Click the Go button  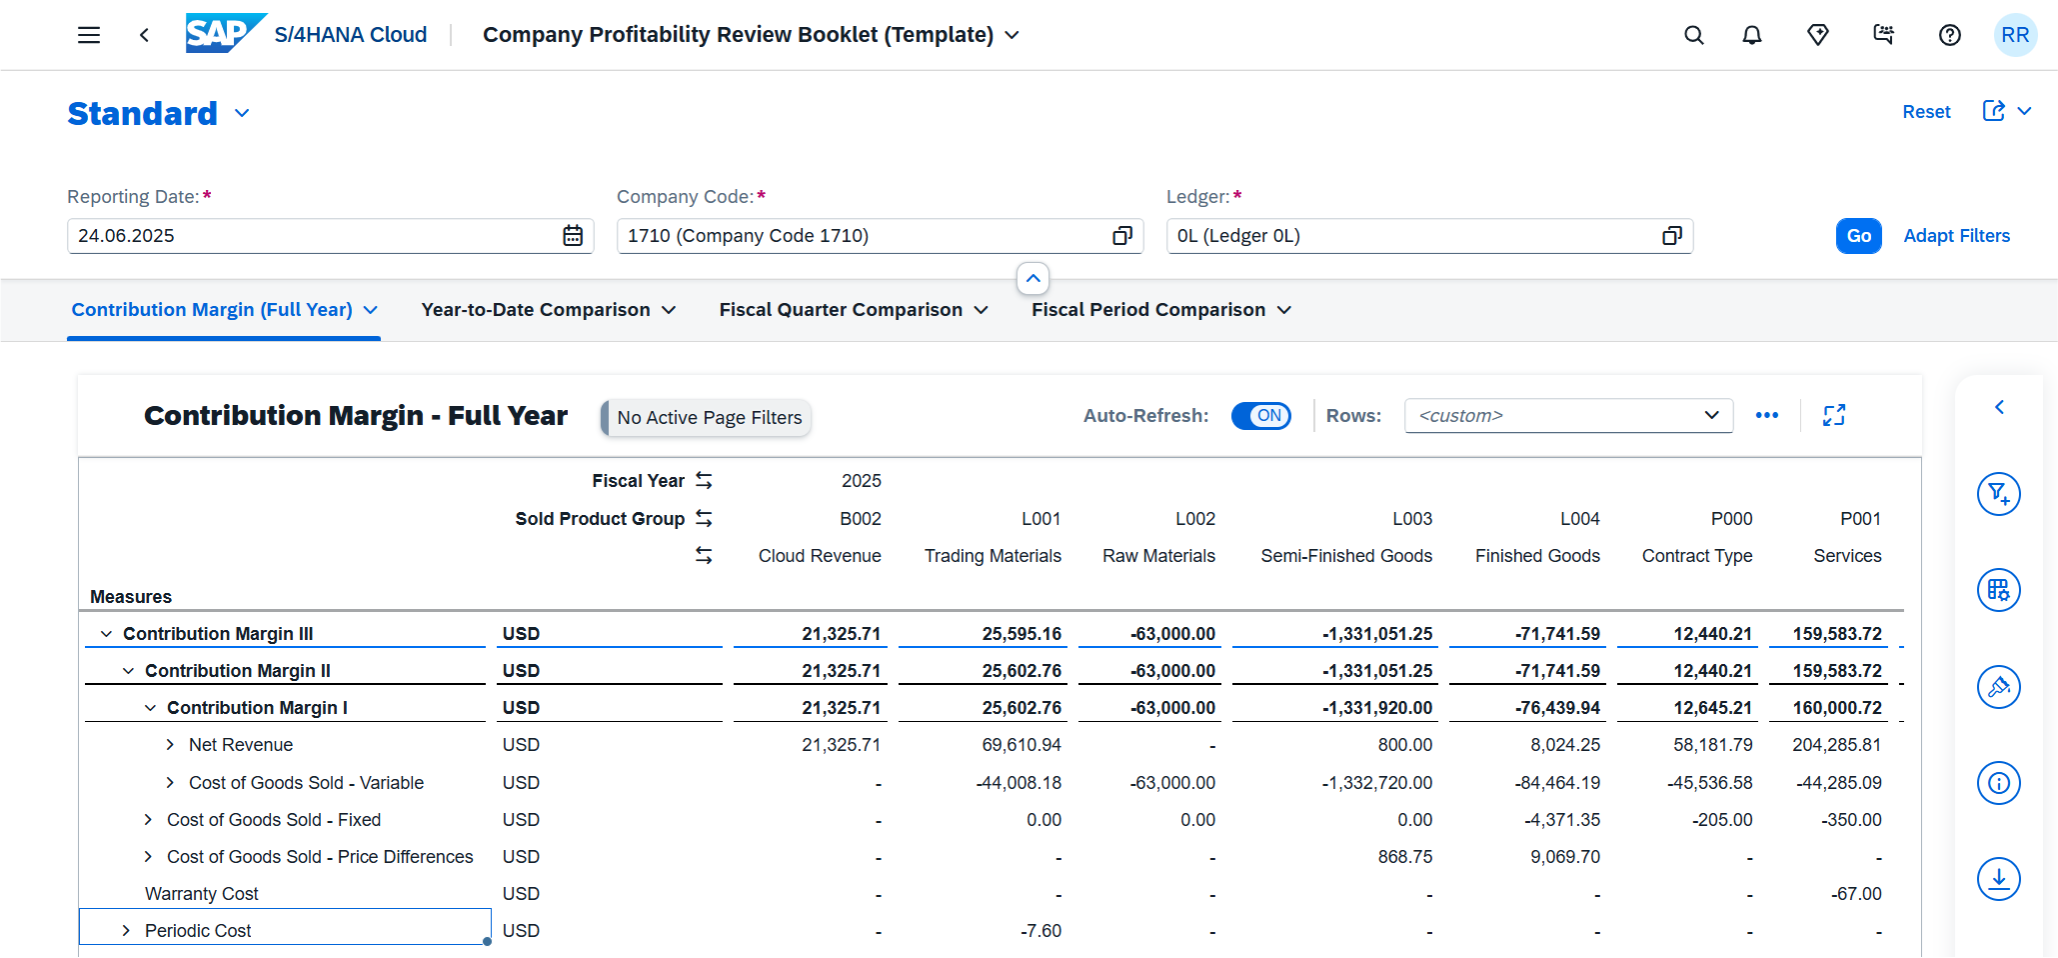coord(1859,236)
